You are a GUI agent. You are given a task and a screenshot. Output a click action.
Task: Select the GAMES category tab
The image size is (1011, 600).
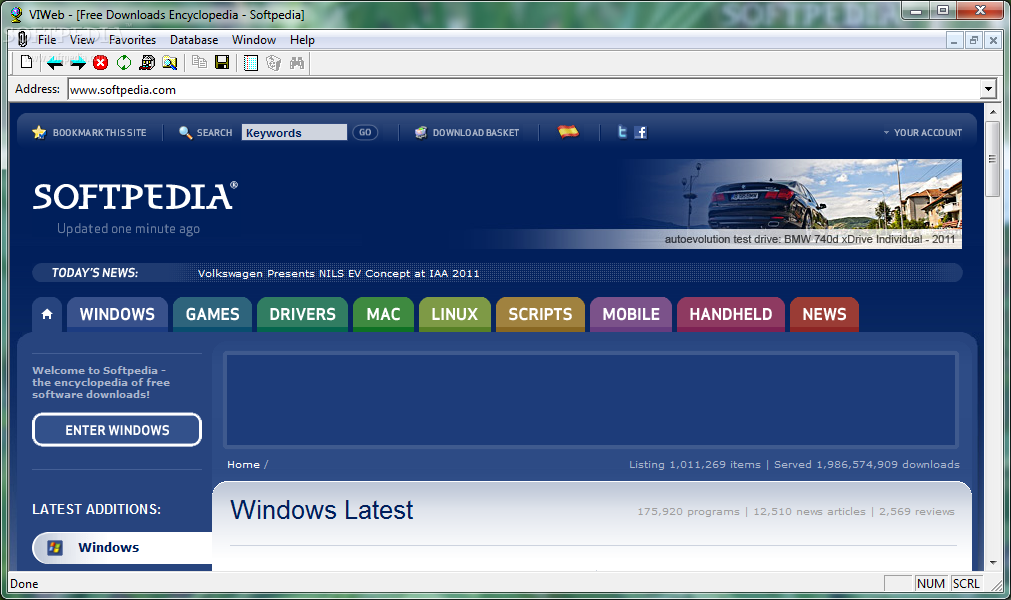213,315
